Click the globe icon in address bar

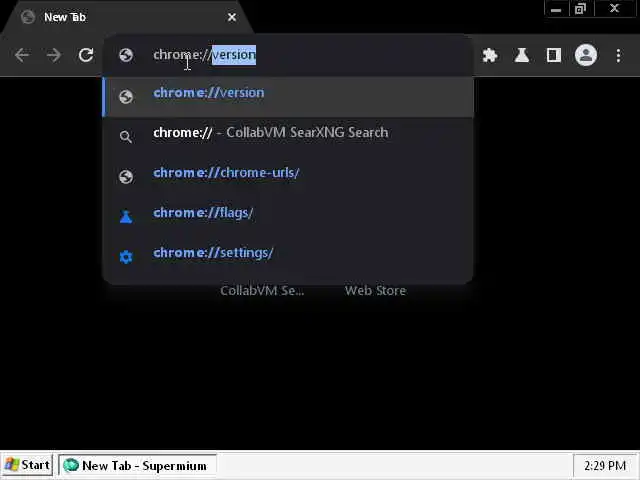[126, 55]
